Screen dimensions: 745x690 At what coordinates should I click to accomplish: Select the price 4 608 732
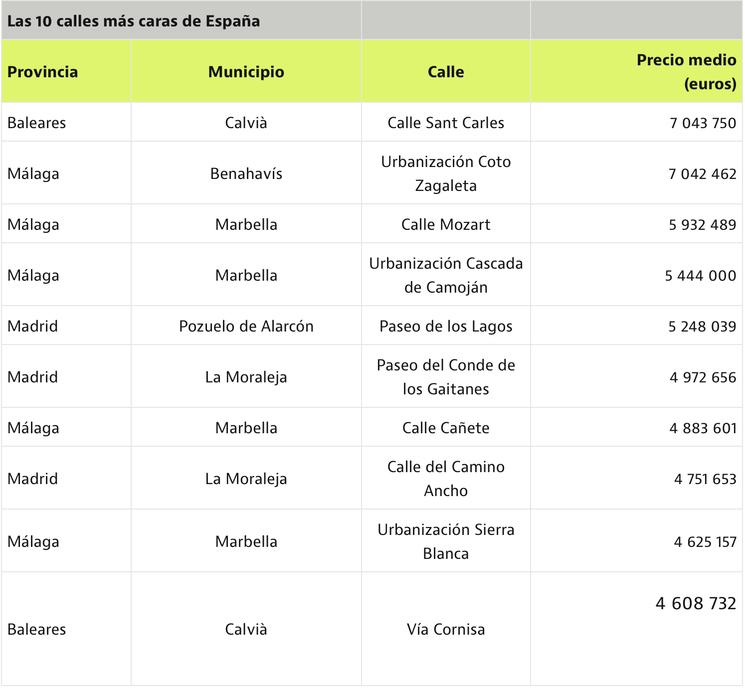(696, 604)
